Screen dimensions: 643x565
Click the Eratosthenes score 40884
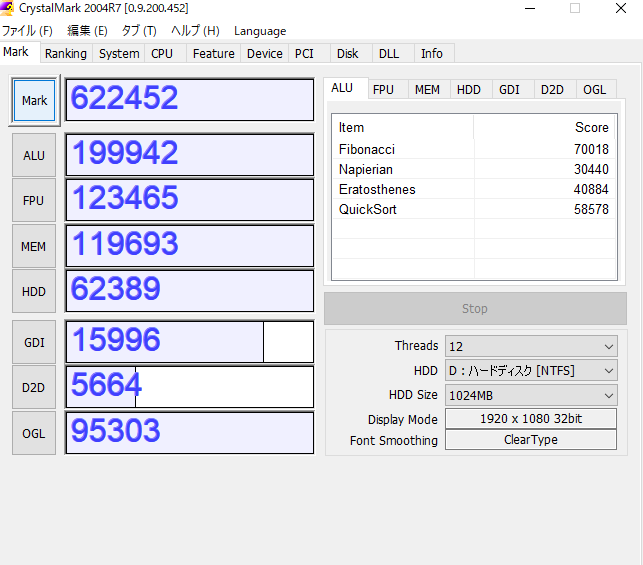(591, 189)
